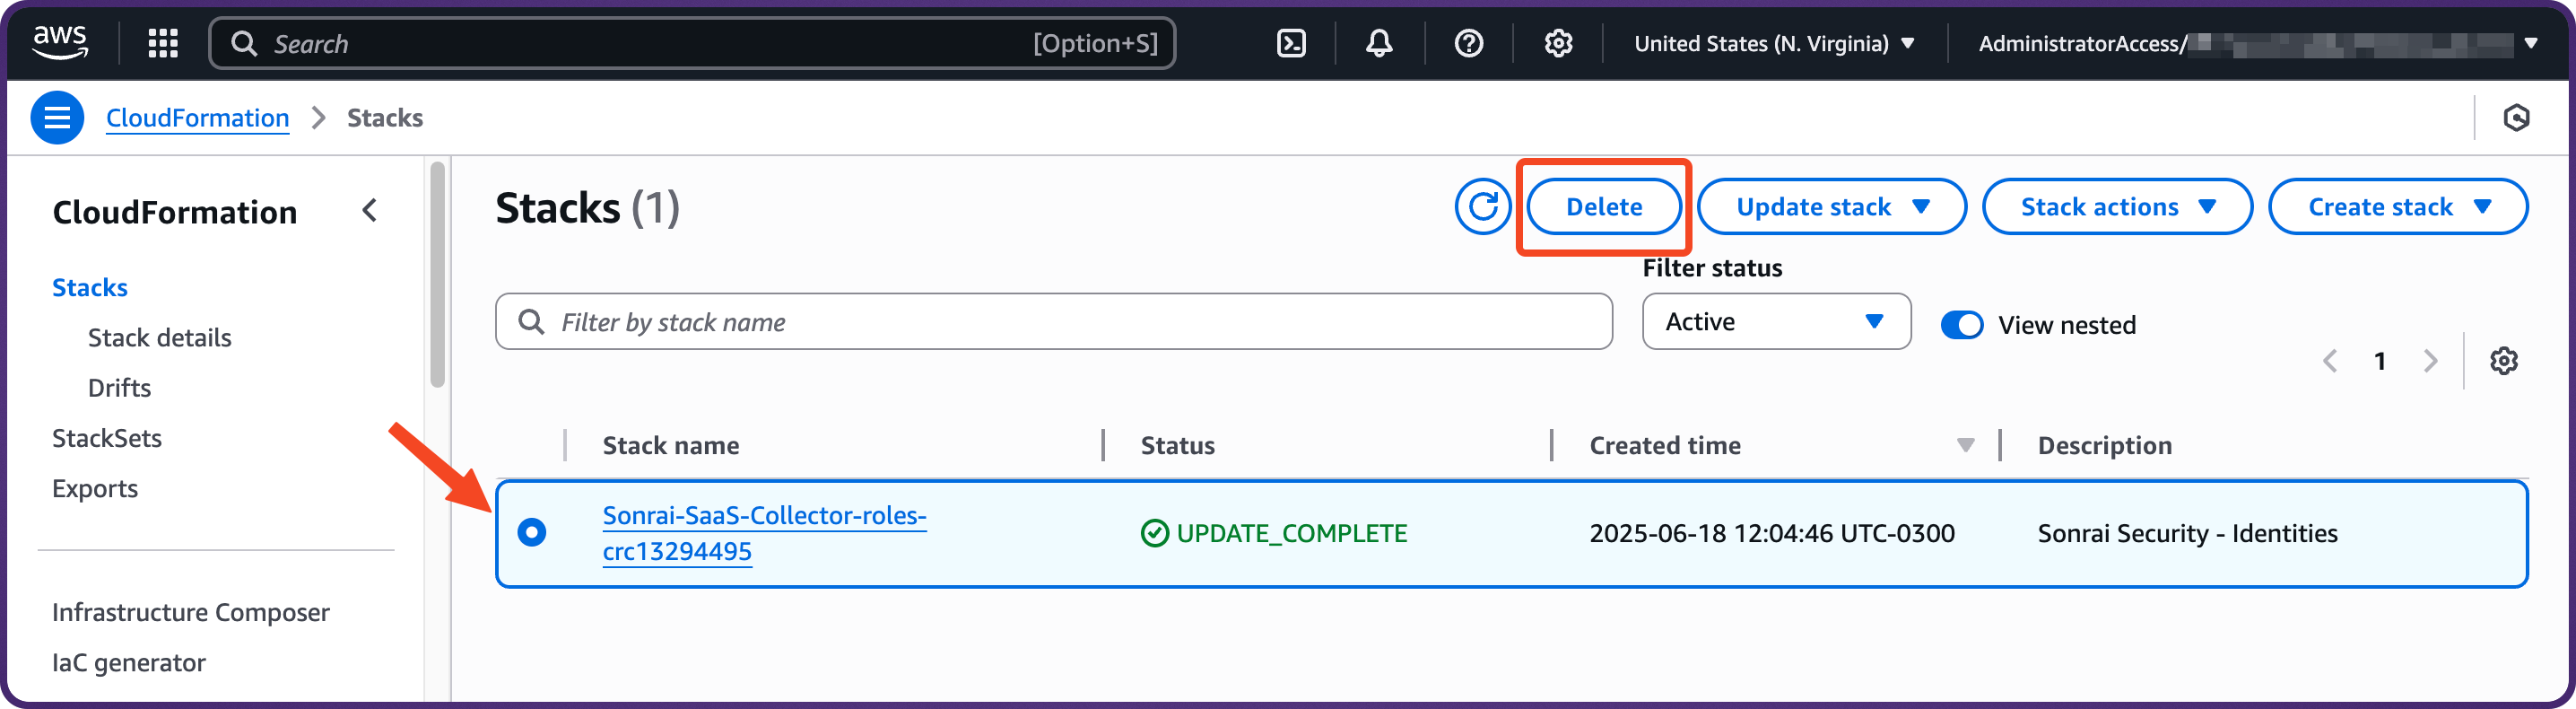This screenshot has width=2576, height=709.
Task: Go to previous page of stacks
Action: coord(2330,361)
